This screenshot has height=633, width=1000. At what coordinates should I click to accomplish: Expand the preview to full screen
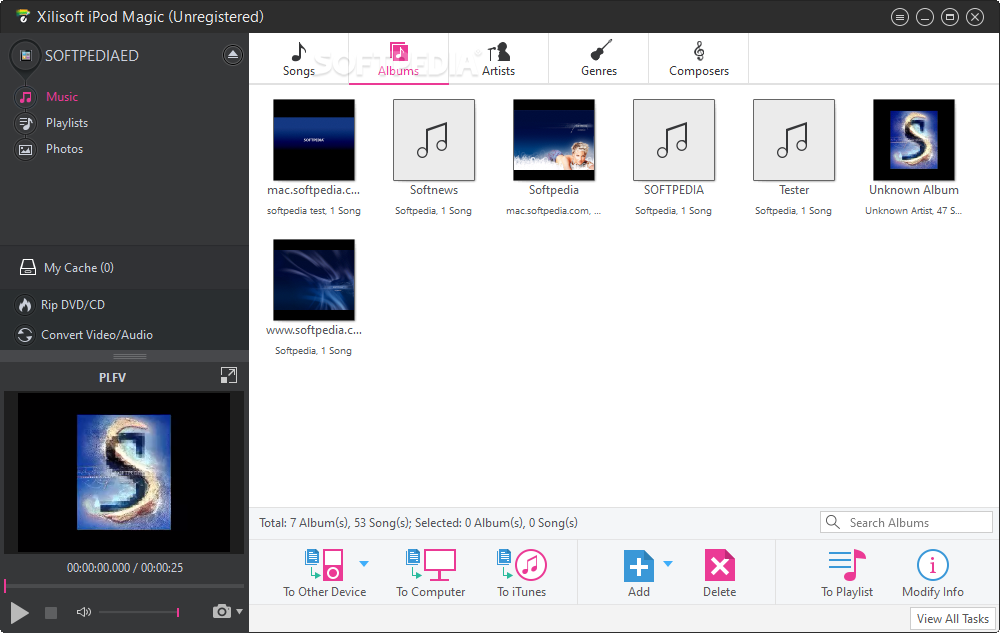tap(228, 375)
